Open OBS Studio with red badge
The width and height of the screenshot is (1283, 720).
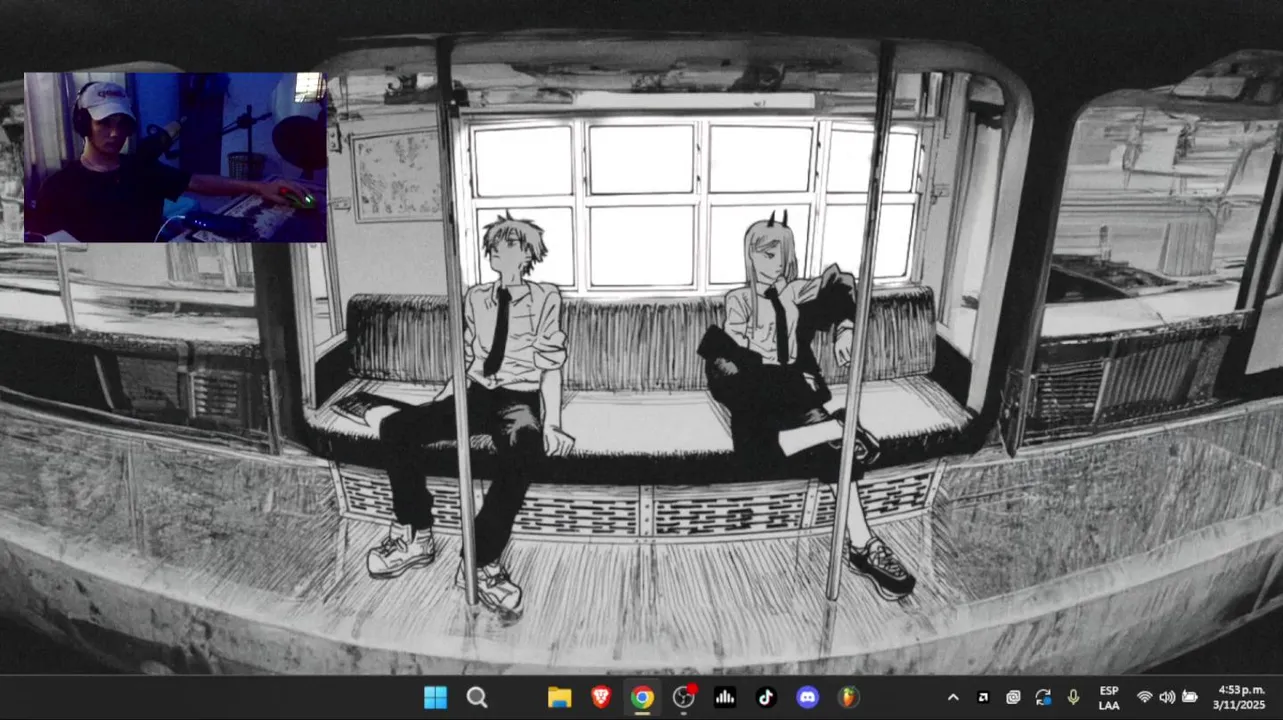tap(684, 696)
